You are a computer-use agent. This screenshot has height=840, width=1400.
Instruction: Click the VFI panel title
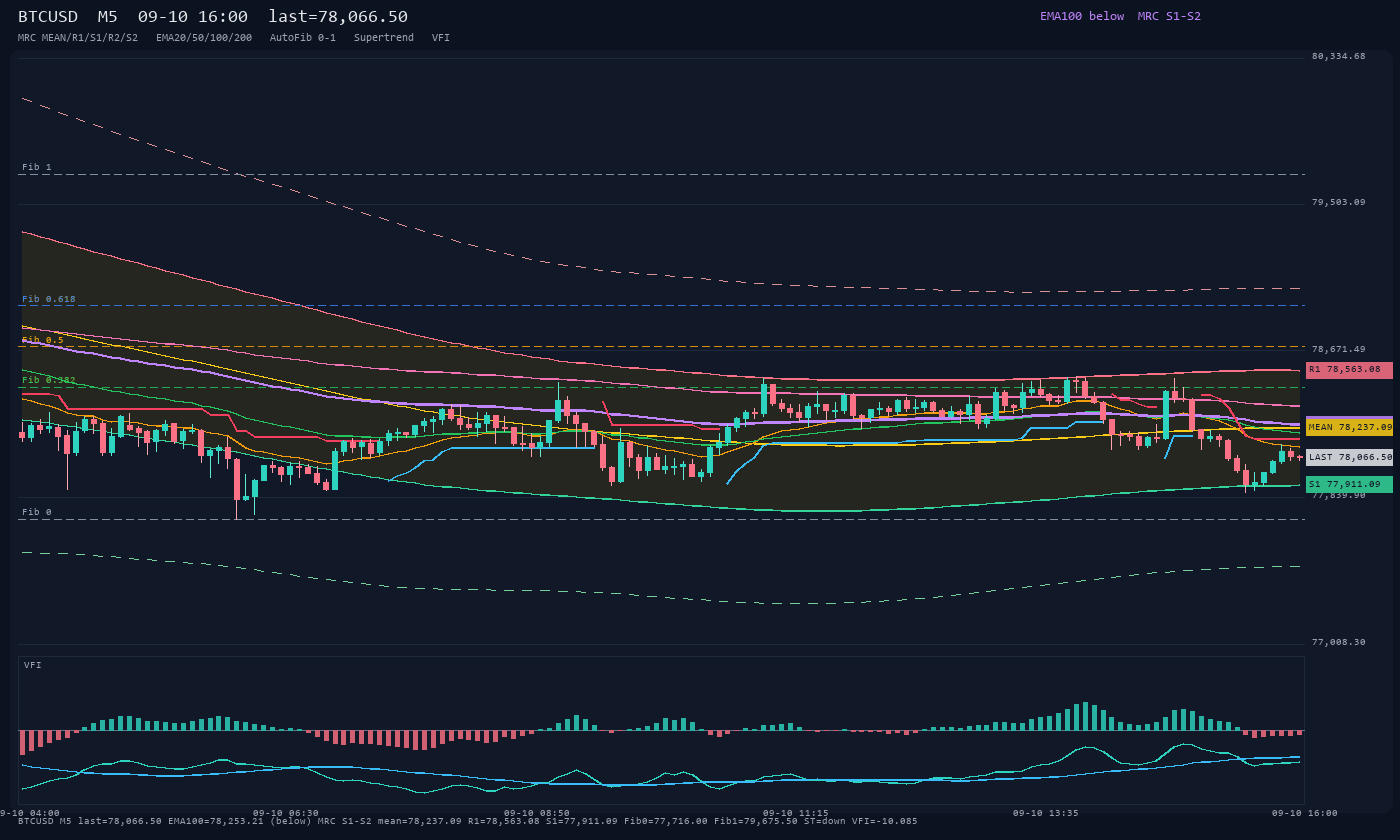33,665
